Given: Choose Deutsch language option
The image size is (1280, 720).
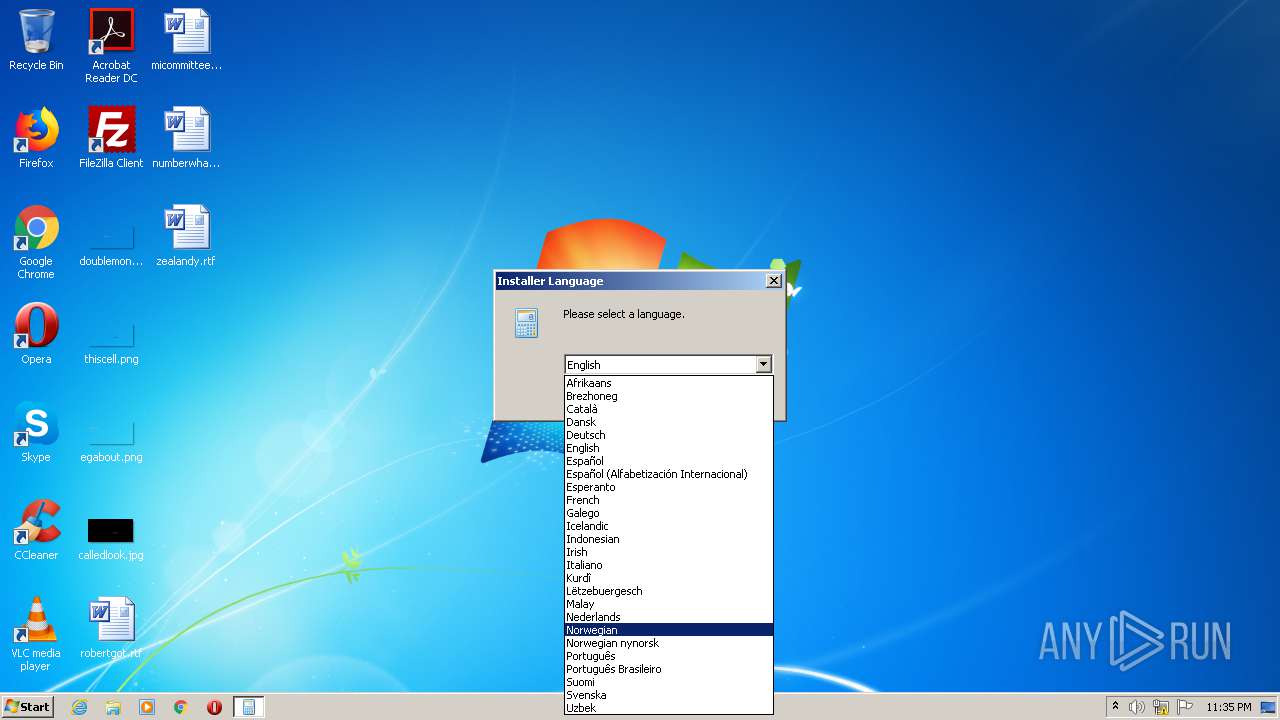Looking at the screenshot, I should coord(669,435).
